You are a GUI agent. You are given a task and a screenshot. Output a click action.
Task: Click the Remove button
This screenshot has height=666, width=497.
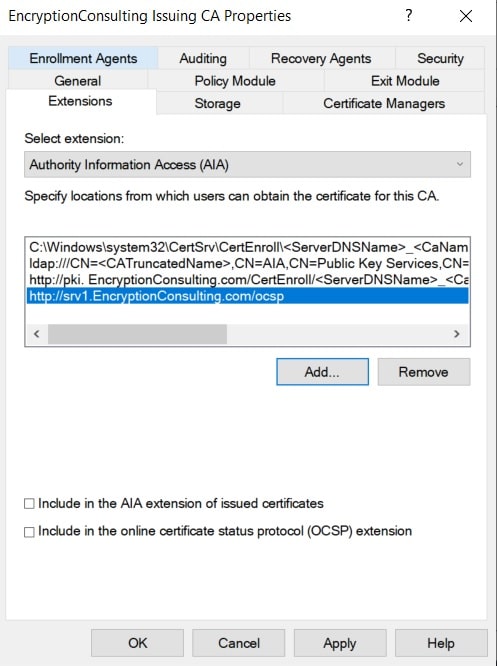pos(424,372)
